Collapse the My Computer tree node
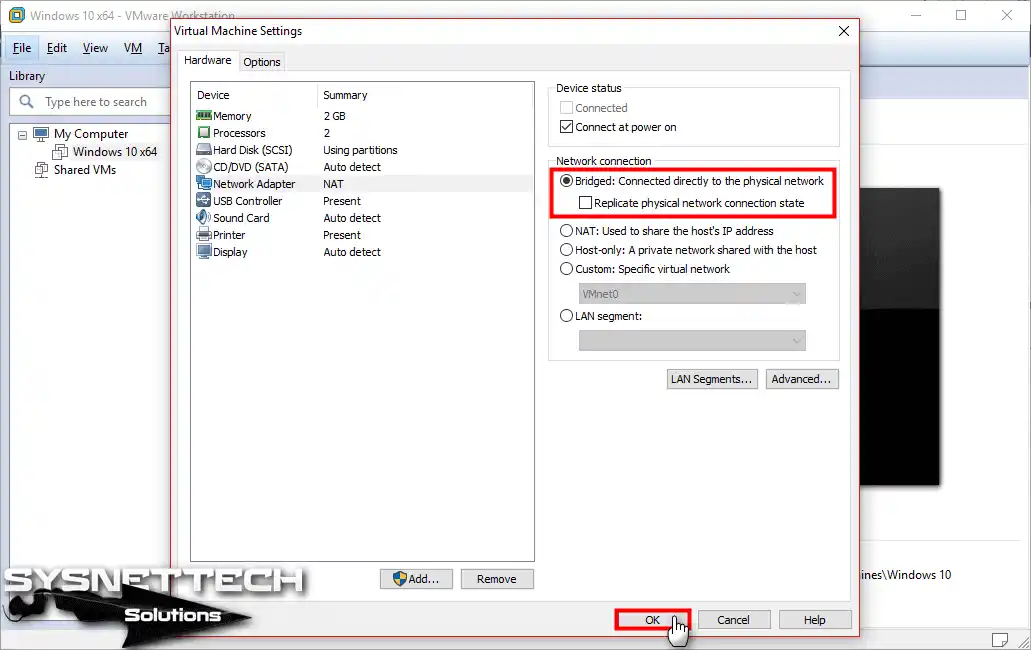Screen dimensions: 1031x650 (x=22, y=135)
